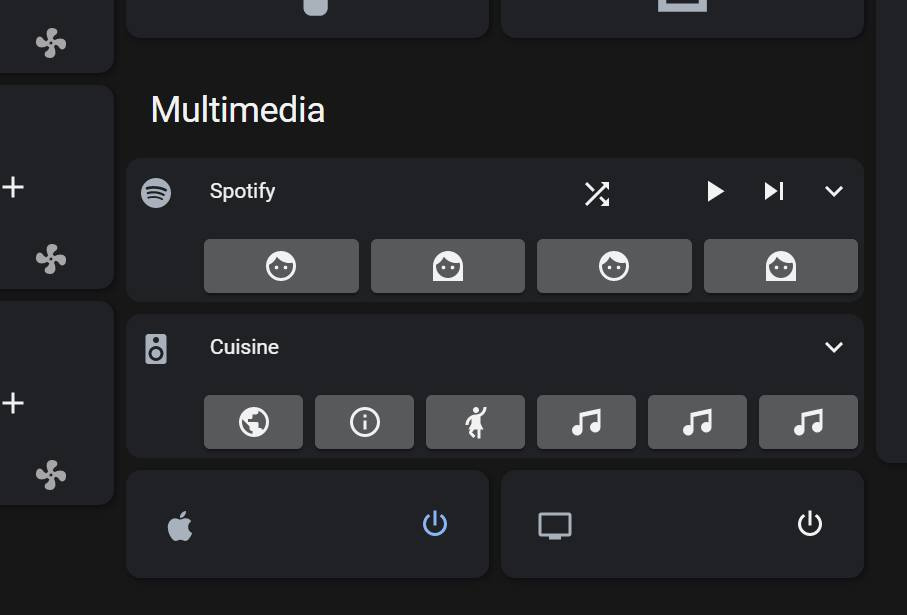Collapse the Cuisine card using its chevron
Image resolution: width=907 pixels, height=615 pixels.
click(834, 347)
